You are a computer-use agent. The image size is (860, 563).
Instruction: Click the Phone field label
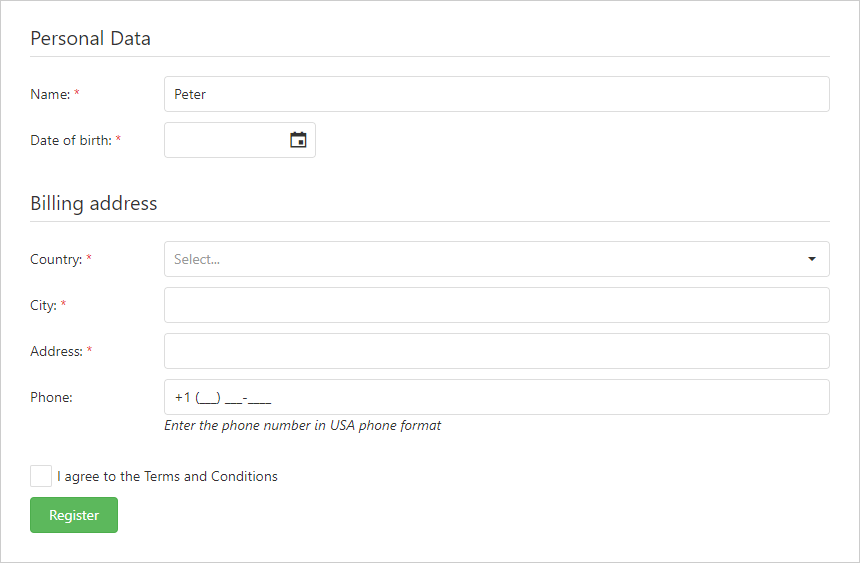coord(51,397)
